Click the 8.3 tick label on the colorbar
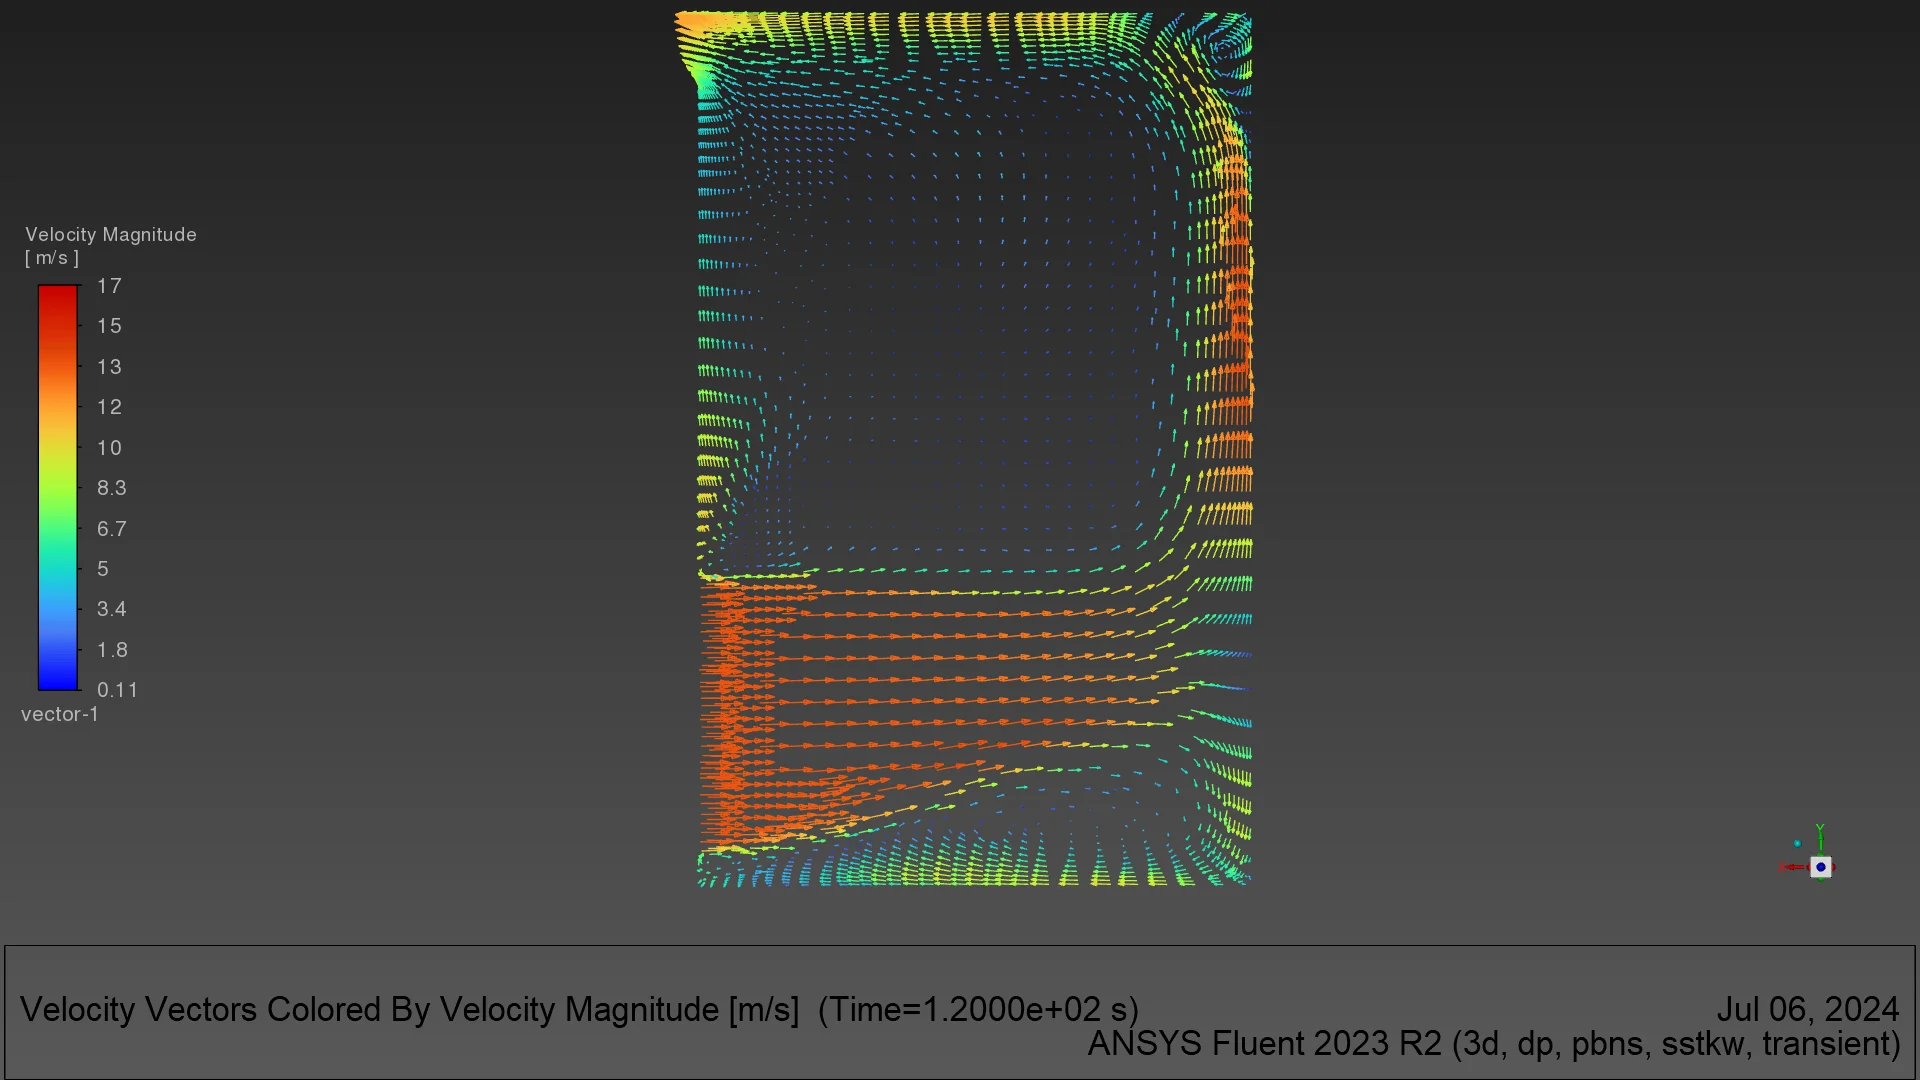 tap(112, 488)
